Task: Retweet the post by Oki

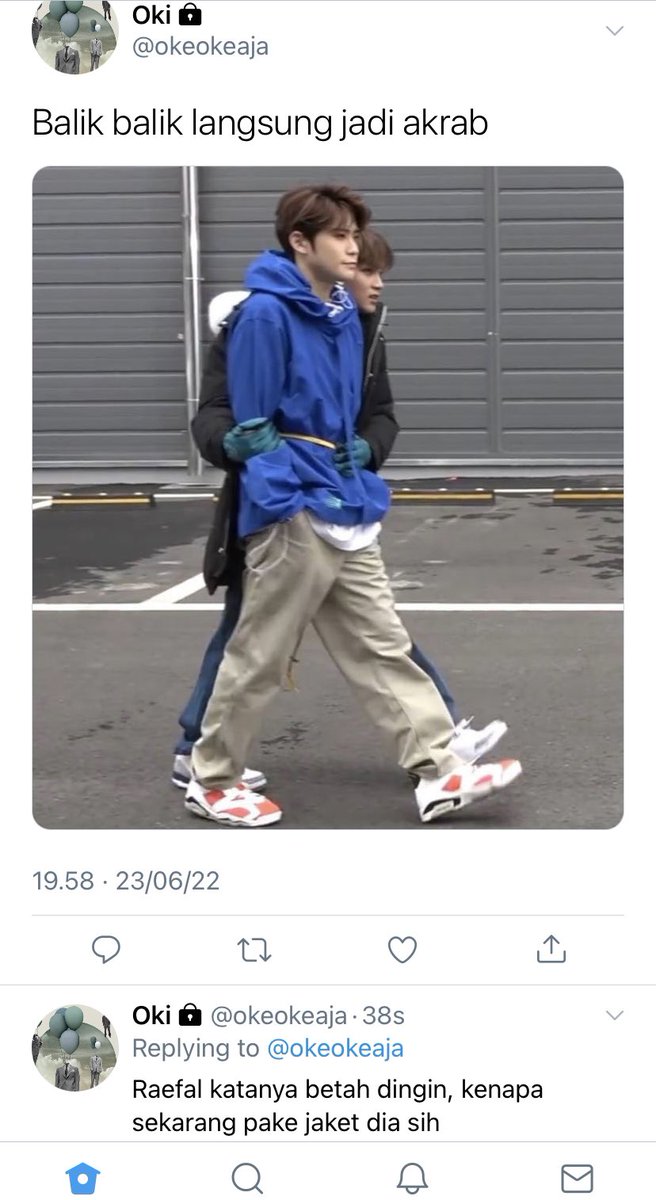Action: click(x=254, y=949)
